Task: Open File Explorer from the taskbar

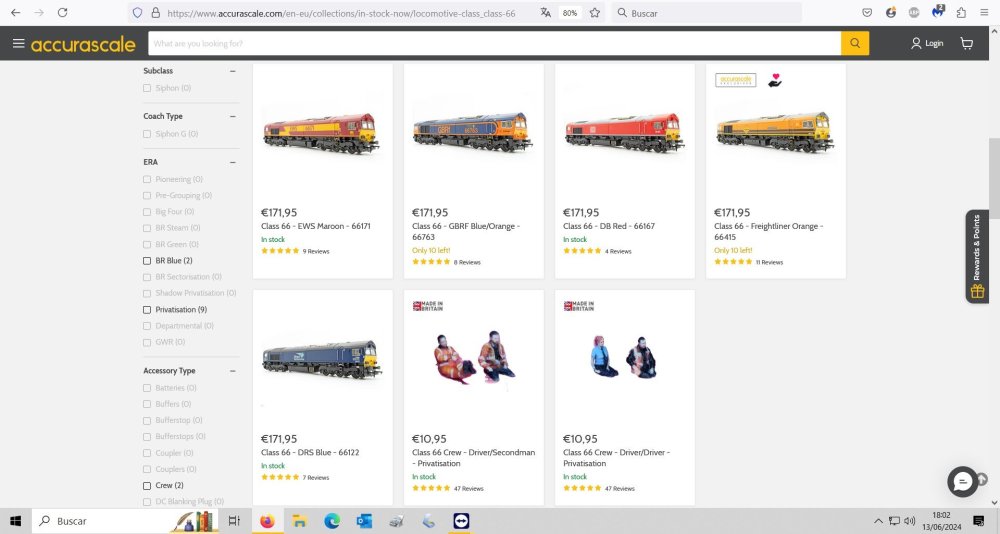Action: (x=299, y=521)
